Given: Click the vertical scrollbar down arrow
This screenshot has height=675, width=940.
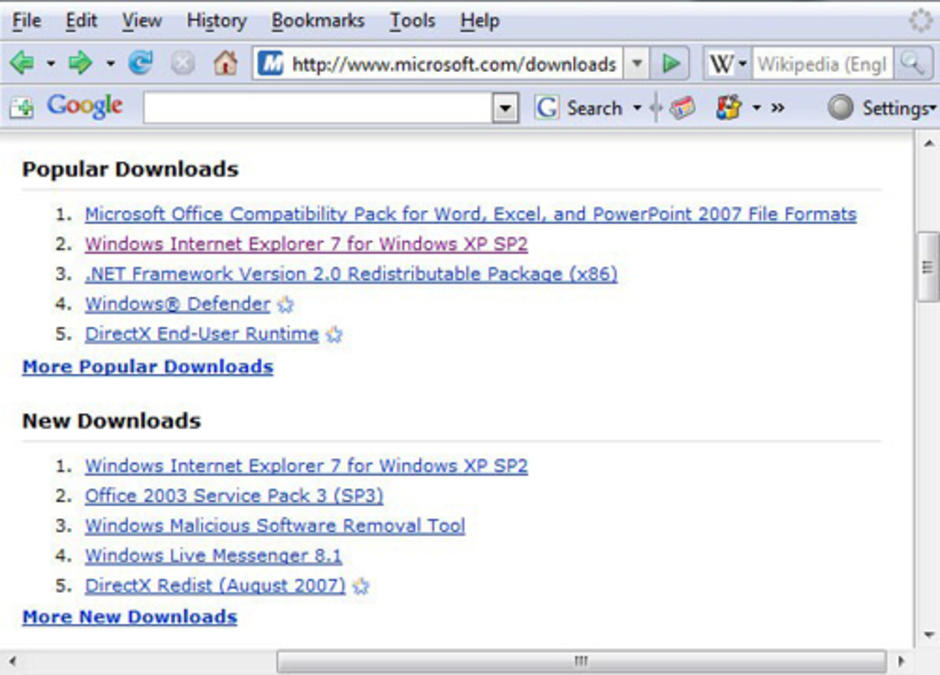Looking at the screenshot, I should point(928,635).
